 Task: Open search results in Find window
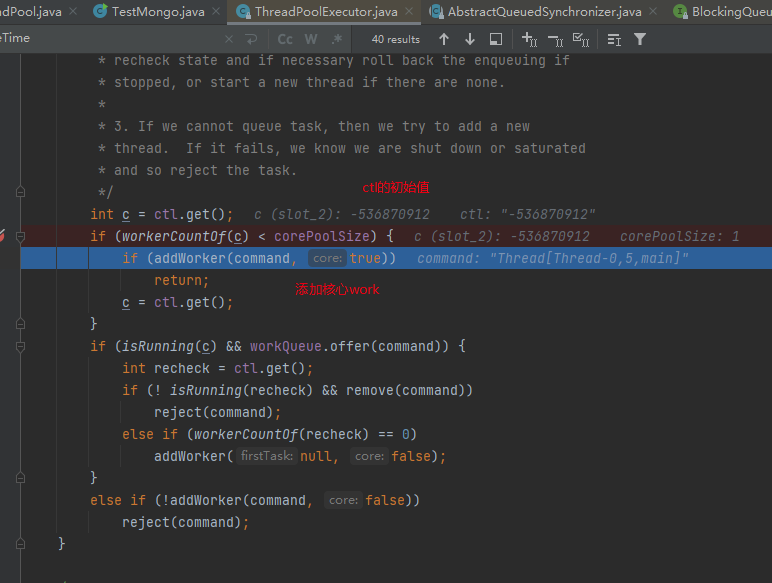click(x=496, y=39)
